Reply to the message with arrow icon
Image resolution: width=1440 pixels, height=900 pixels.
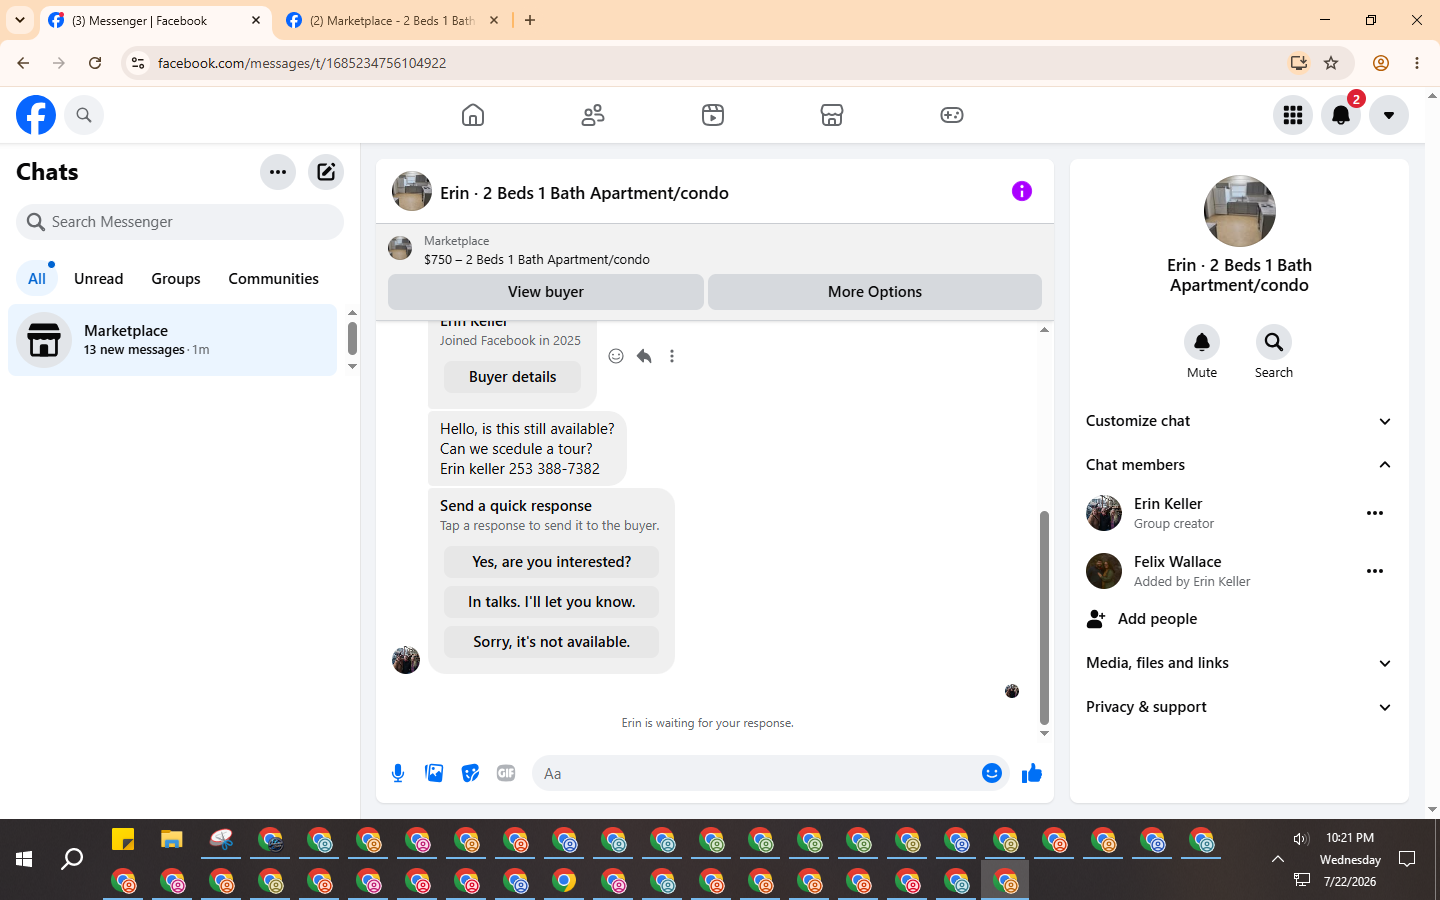[644, 356]
